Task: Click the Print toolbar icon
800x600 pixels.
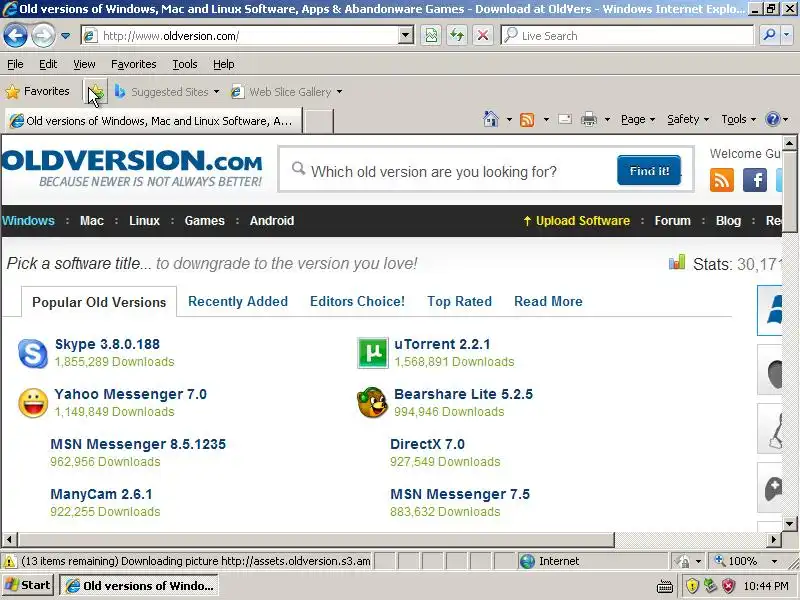Action: click(589, 119)
